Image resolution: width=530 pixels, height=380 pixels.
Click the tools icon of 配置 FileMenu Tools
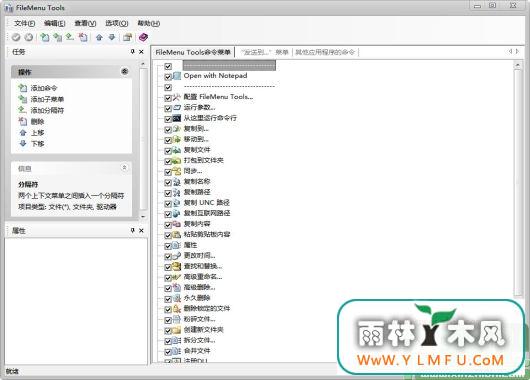point(177,97)
